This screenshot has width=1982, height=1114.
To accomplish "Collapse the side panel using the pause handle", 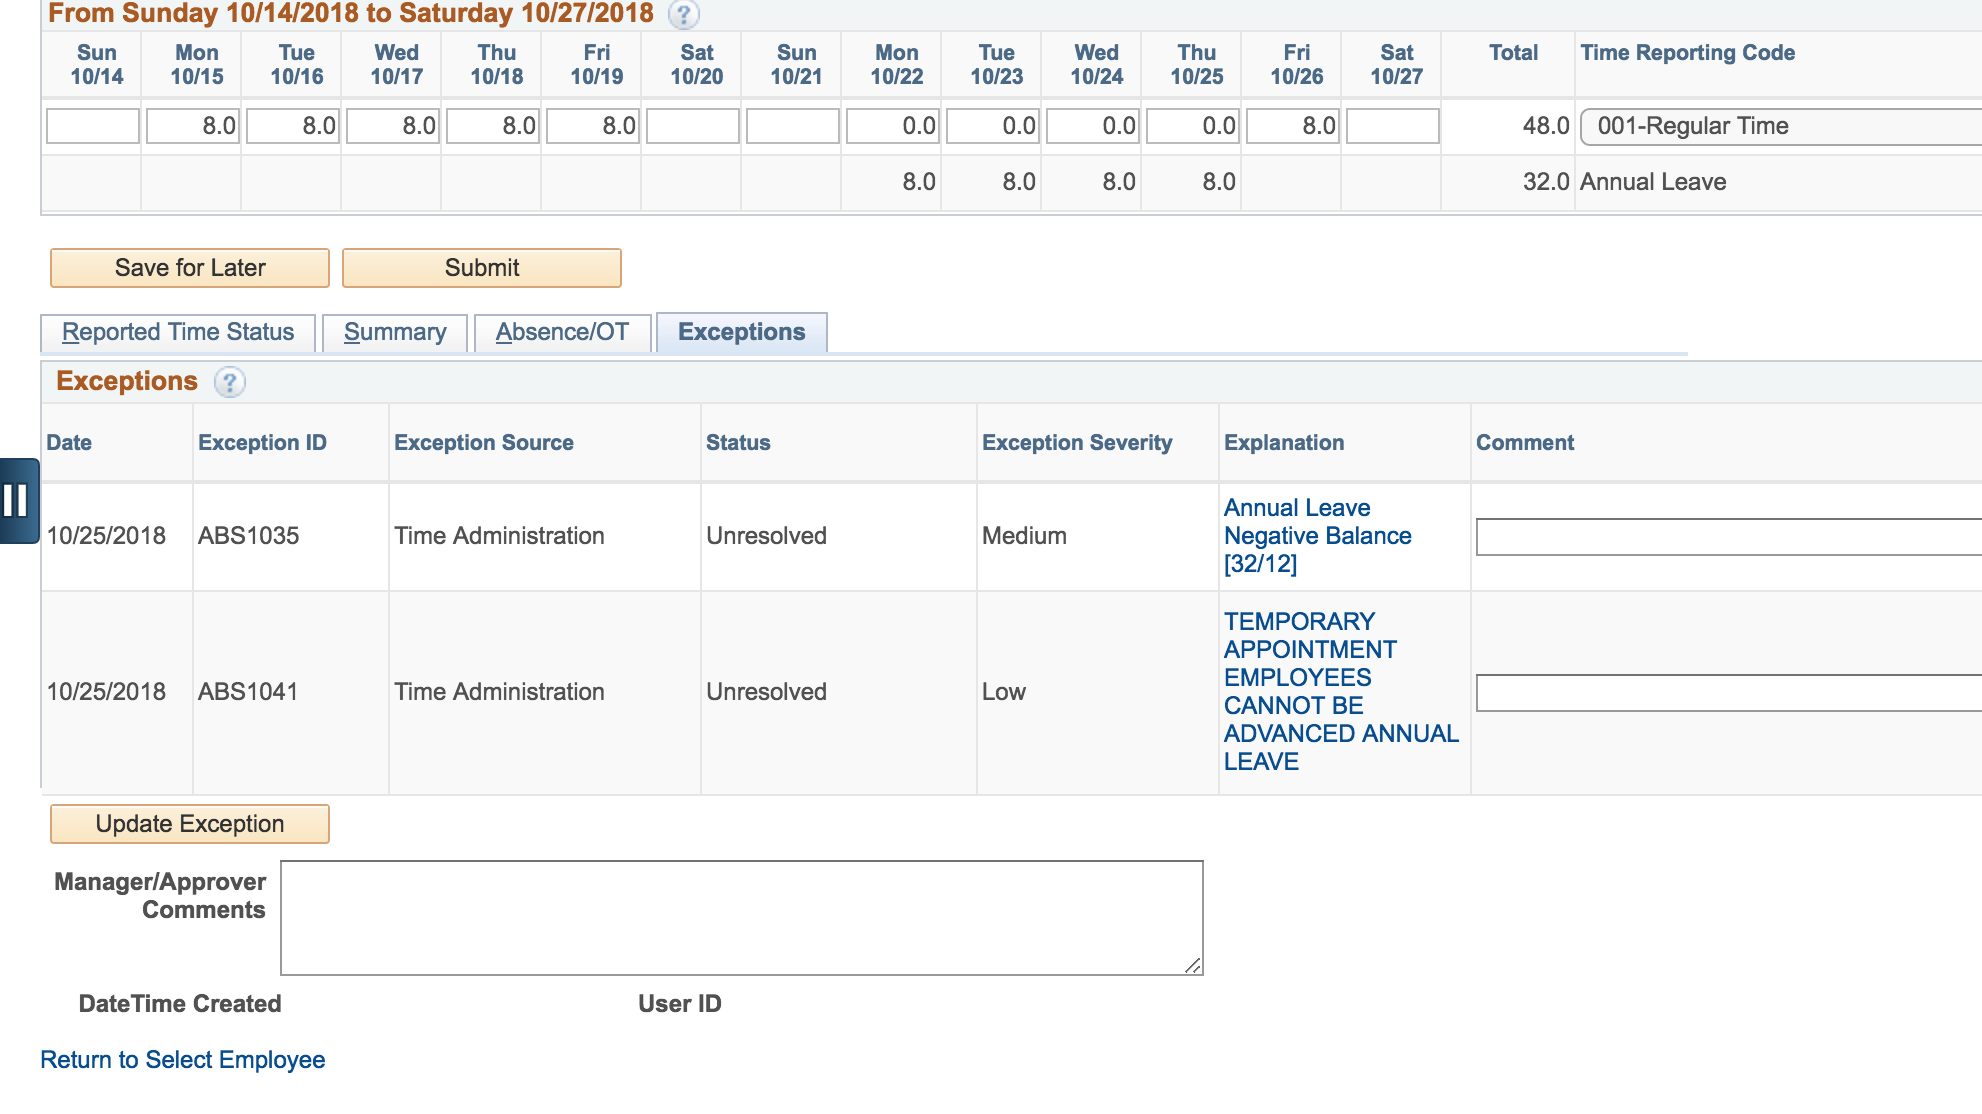I will (x=17, y=501).
